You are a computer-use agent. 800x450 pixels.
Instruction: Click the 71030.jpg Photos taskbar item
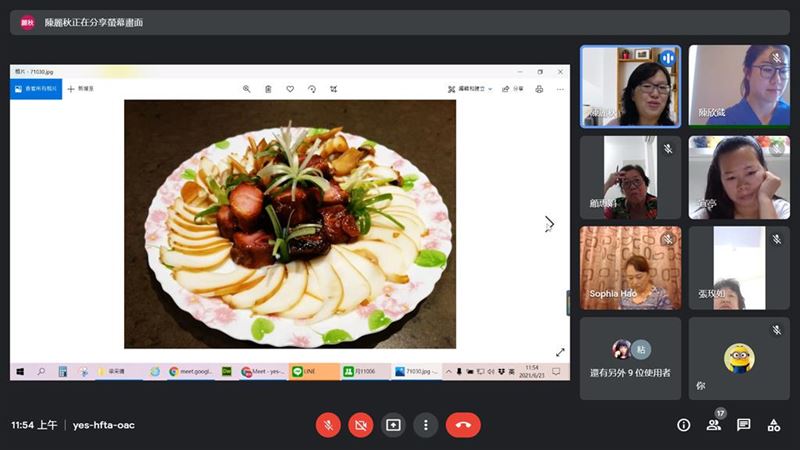[x=416, y=371]
